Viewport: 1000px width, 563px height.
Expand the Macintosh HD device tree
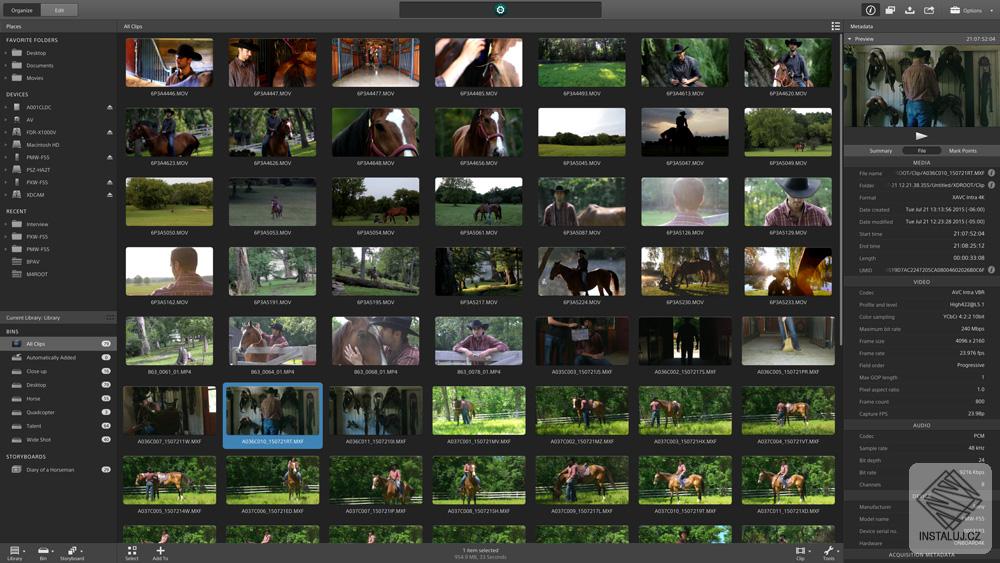point(6,145)
